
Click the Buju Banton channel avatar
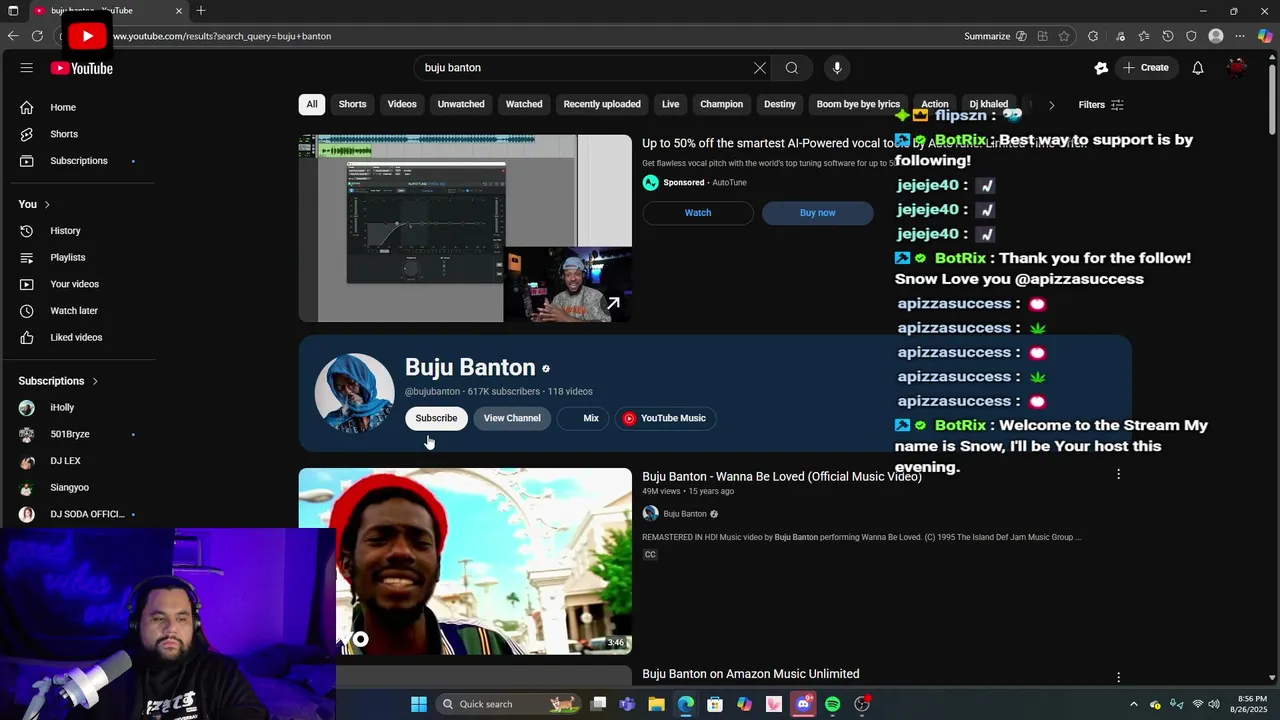tap(355, 393)
